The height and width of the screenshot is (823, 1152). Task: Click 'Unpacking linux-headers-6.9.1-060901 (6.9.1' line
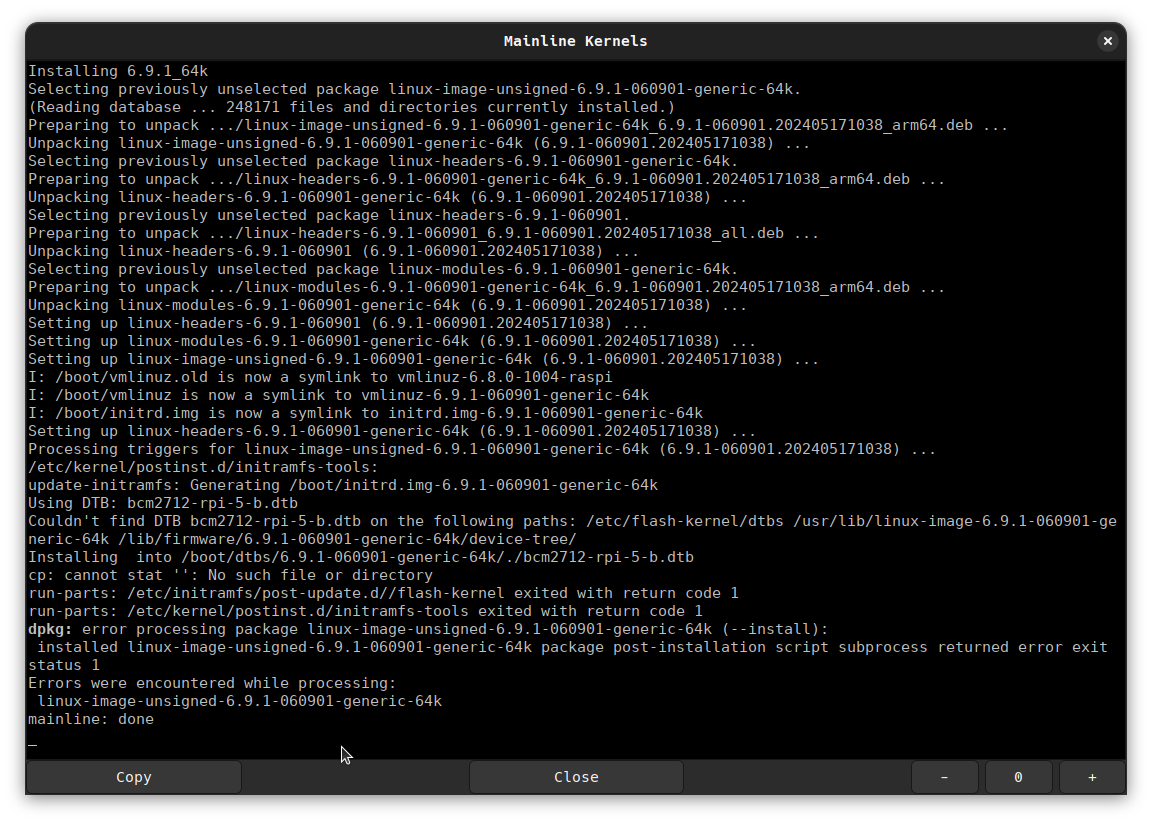click(334, 251)
